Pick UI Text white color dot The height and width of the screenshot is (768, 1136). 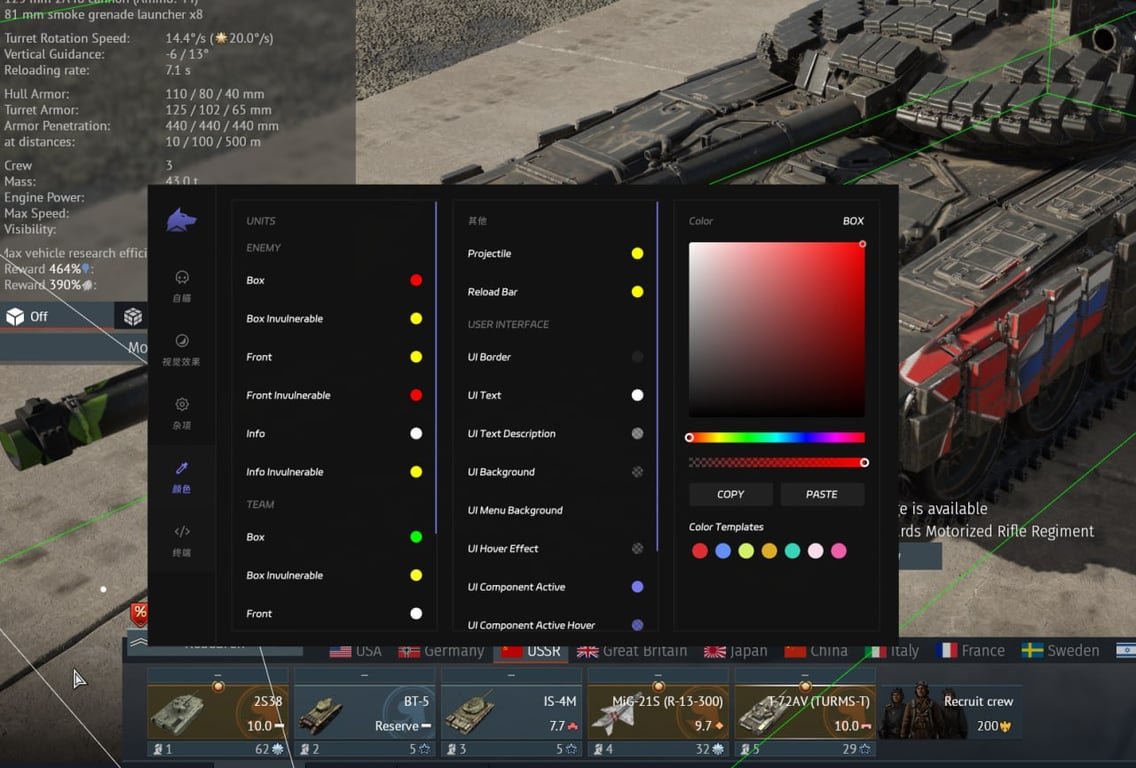click(x=638, y=395)
